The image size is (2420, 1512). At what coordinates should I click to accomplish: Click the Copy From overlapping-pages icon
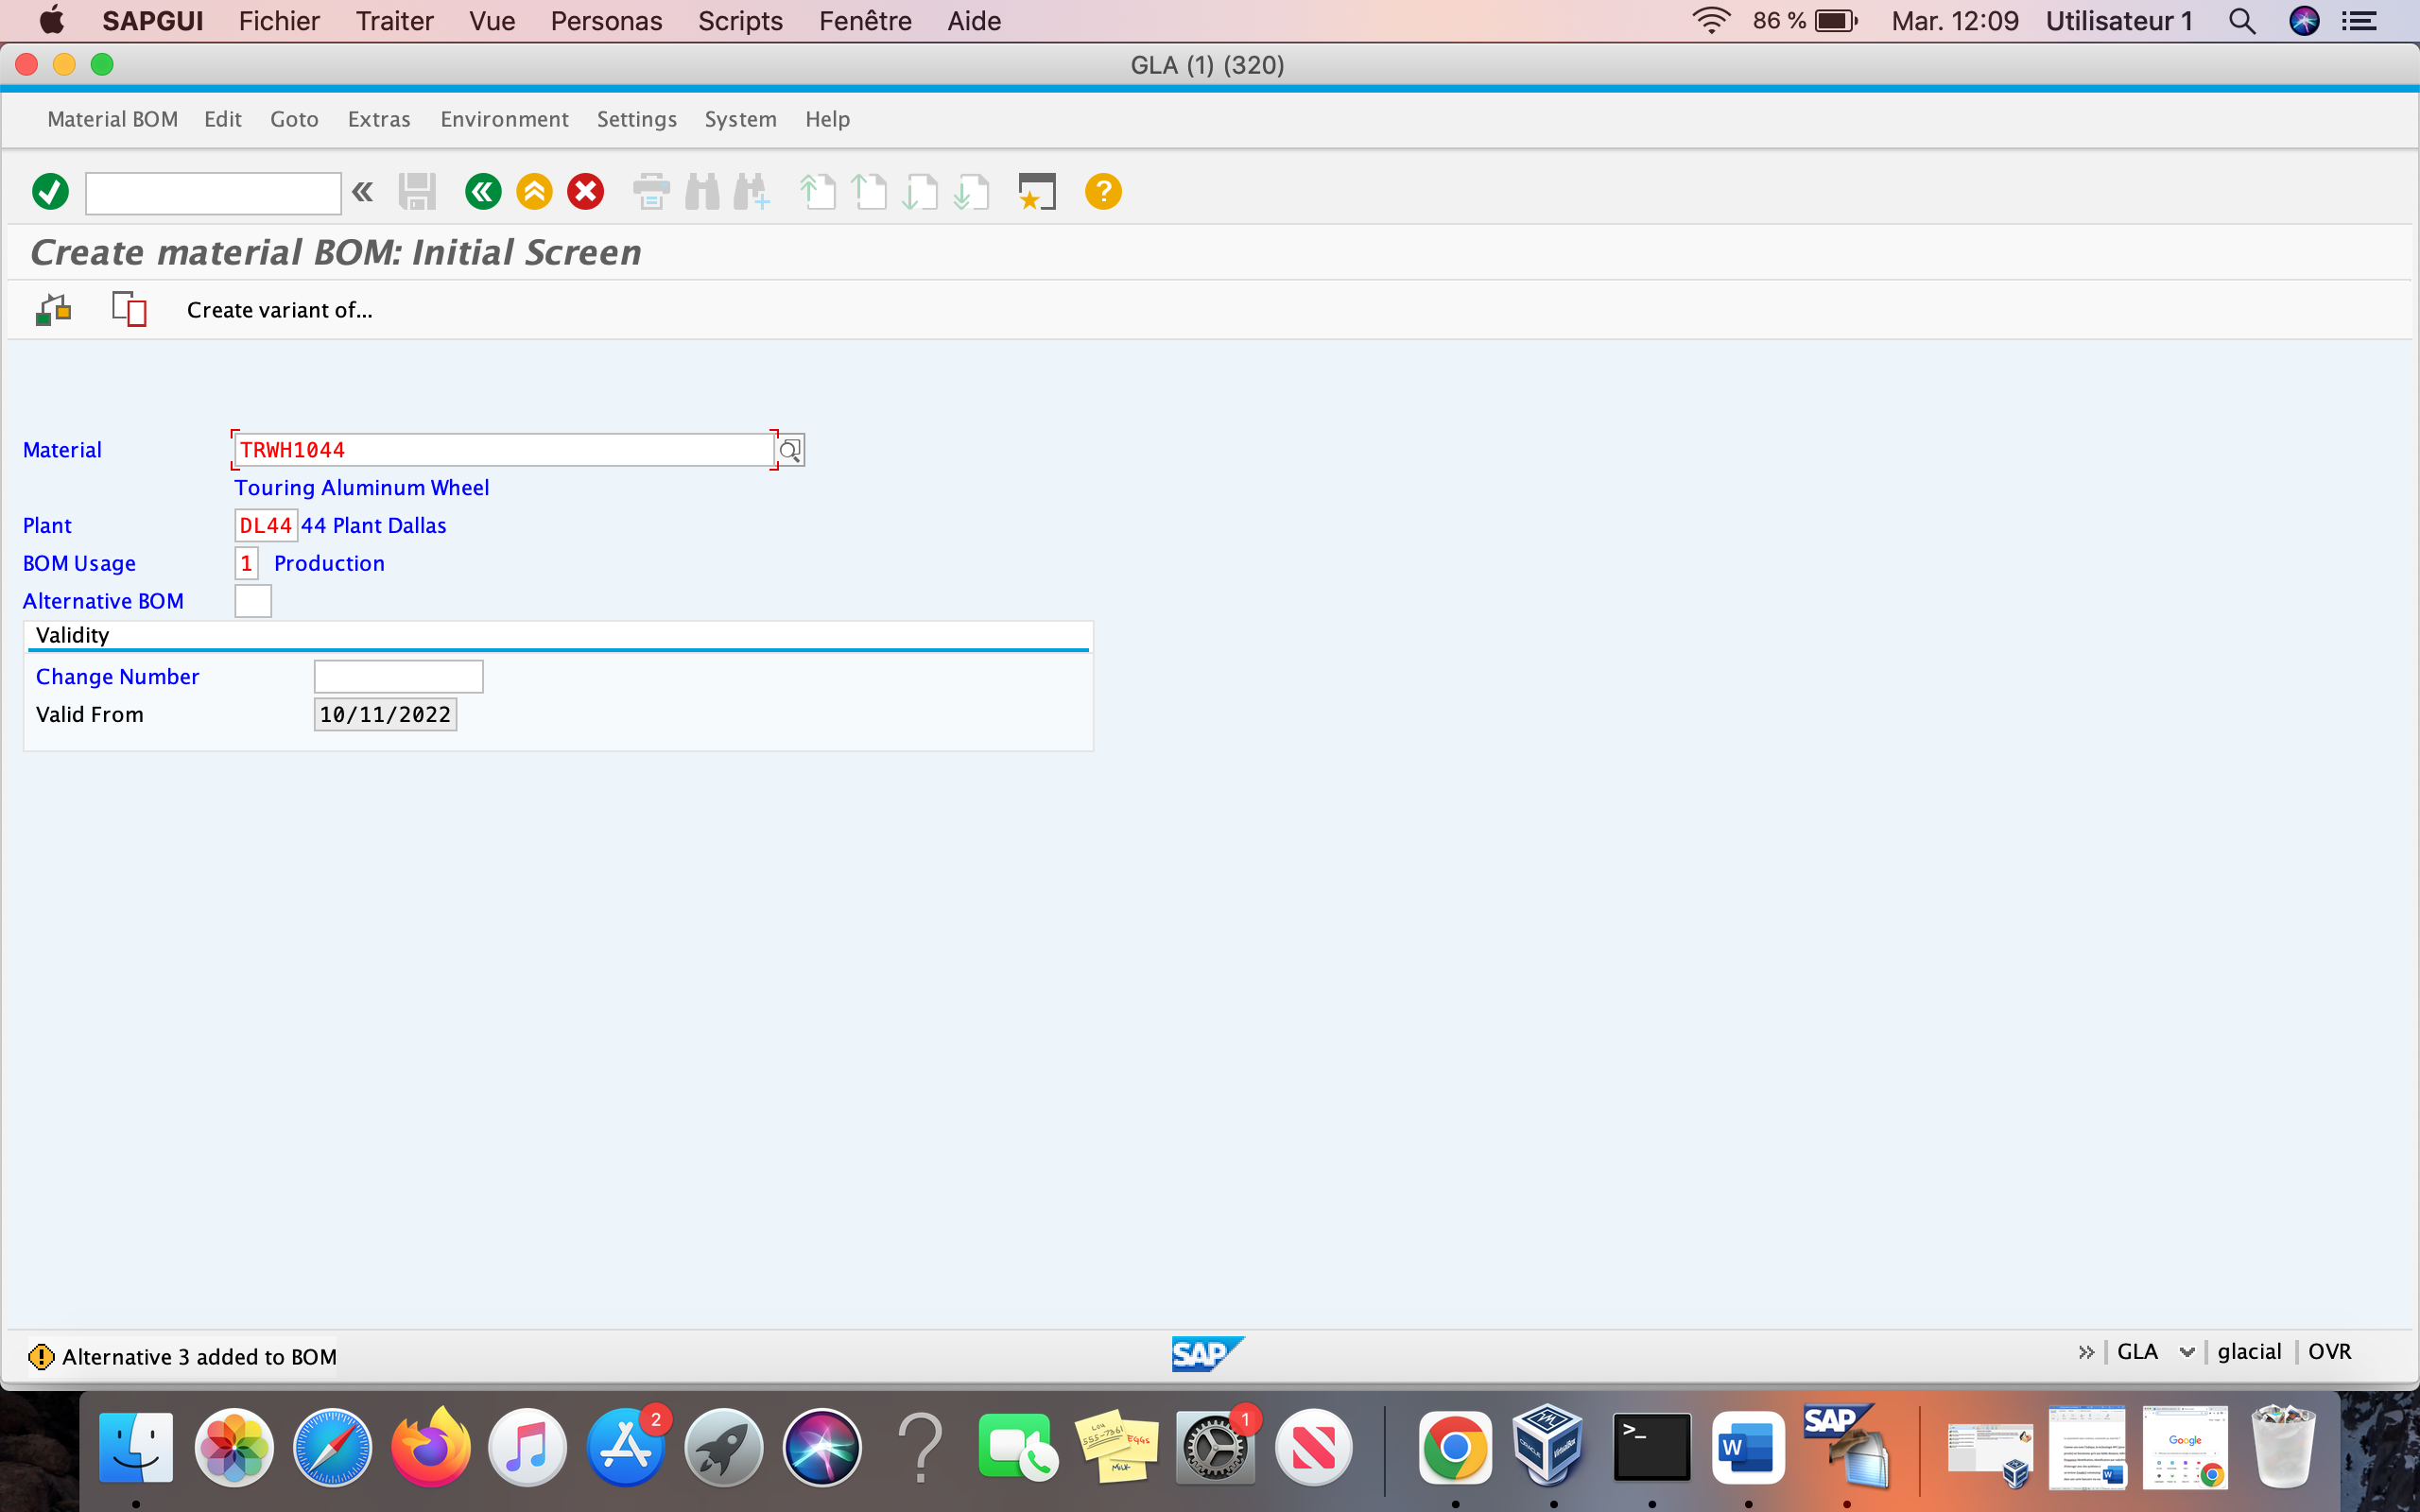[x=129, y=310]
